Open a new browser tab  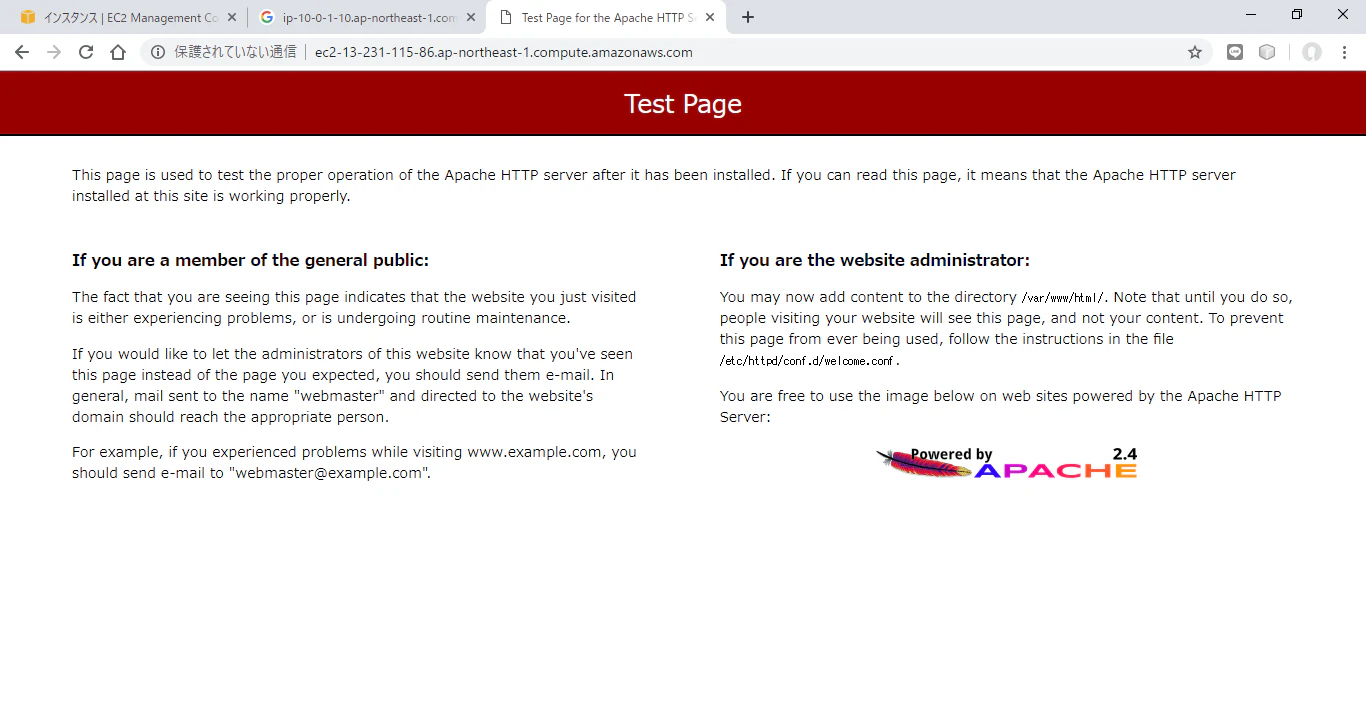click(748, 17)
